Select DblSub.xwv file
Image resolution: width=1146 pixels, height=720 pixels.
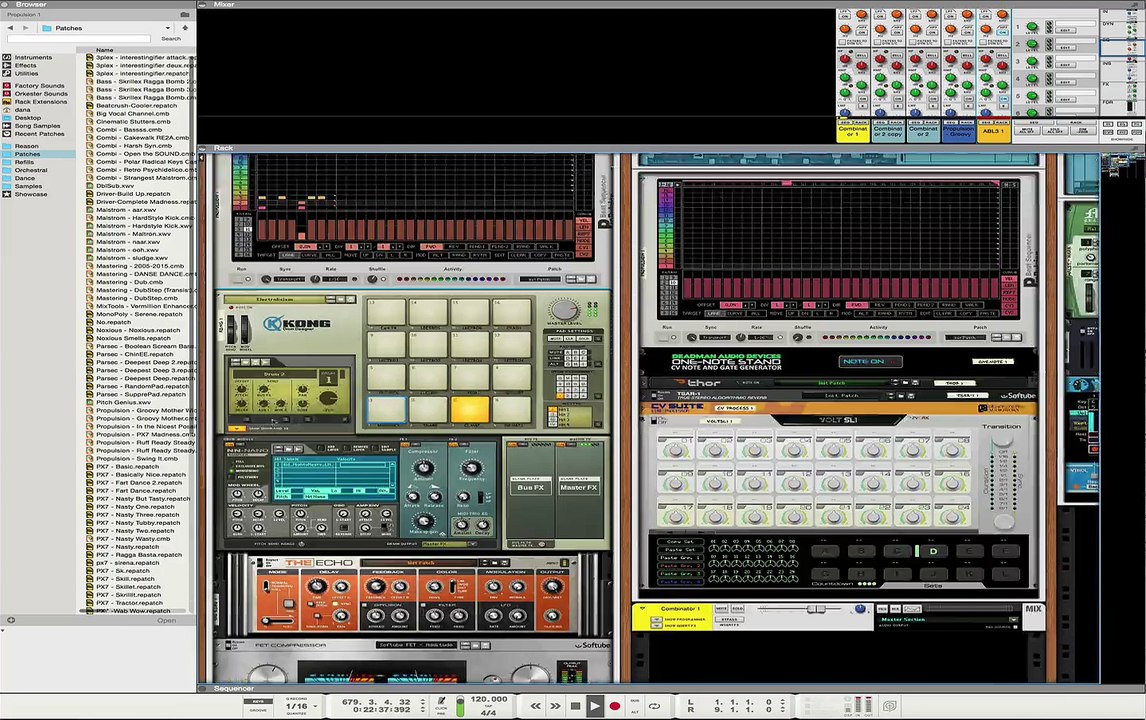pyautogui.click(x=115, y=186)
